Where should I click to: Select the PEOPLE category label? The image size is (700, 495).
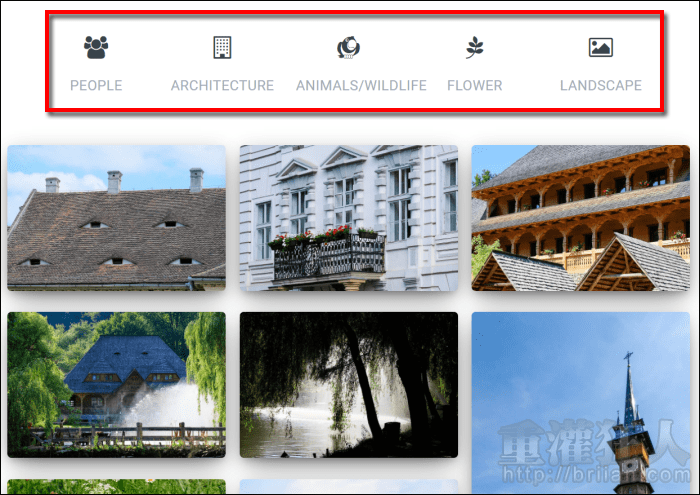point(96,85)
